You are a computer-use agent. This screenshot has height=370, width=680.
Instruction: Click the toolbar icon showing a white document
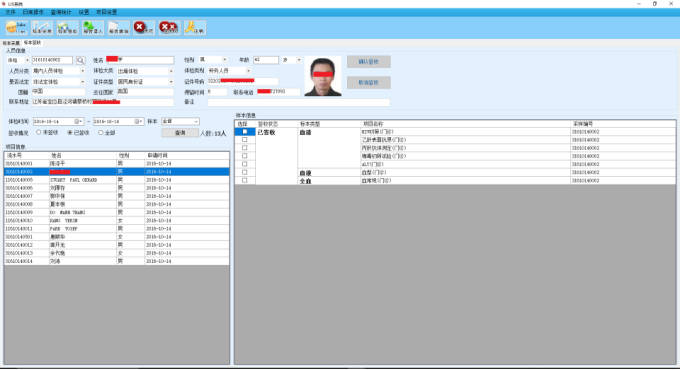click(118, 28)
